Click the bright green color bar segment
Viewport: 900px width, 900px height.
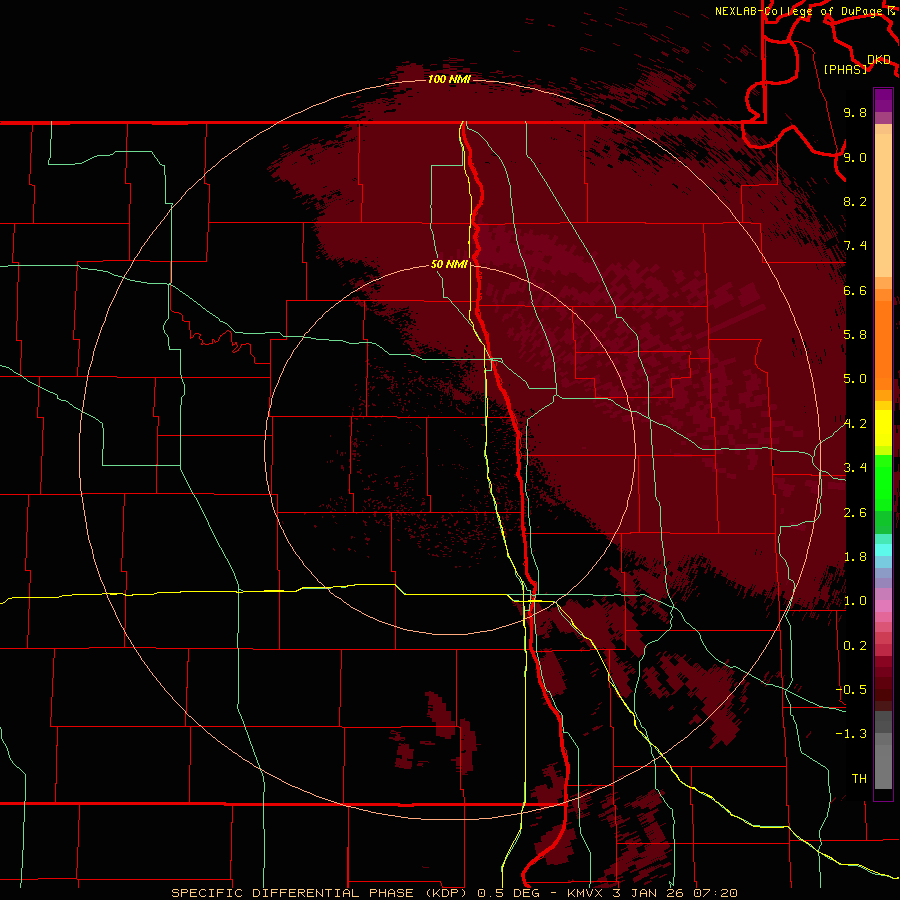(x=883, y=483)
